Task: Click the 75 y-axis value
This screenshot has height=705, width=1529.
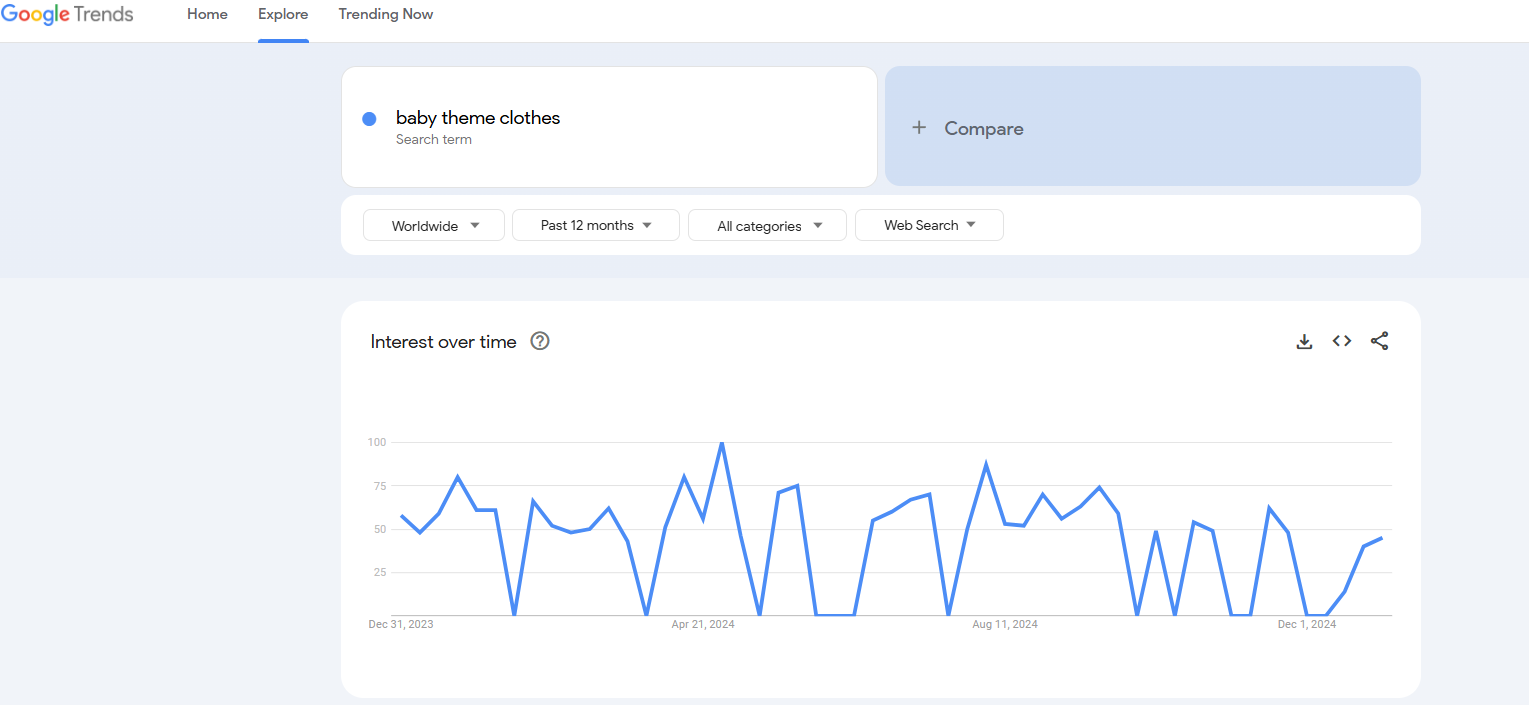Action: click(x=380, y=486)
